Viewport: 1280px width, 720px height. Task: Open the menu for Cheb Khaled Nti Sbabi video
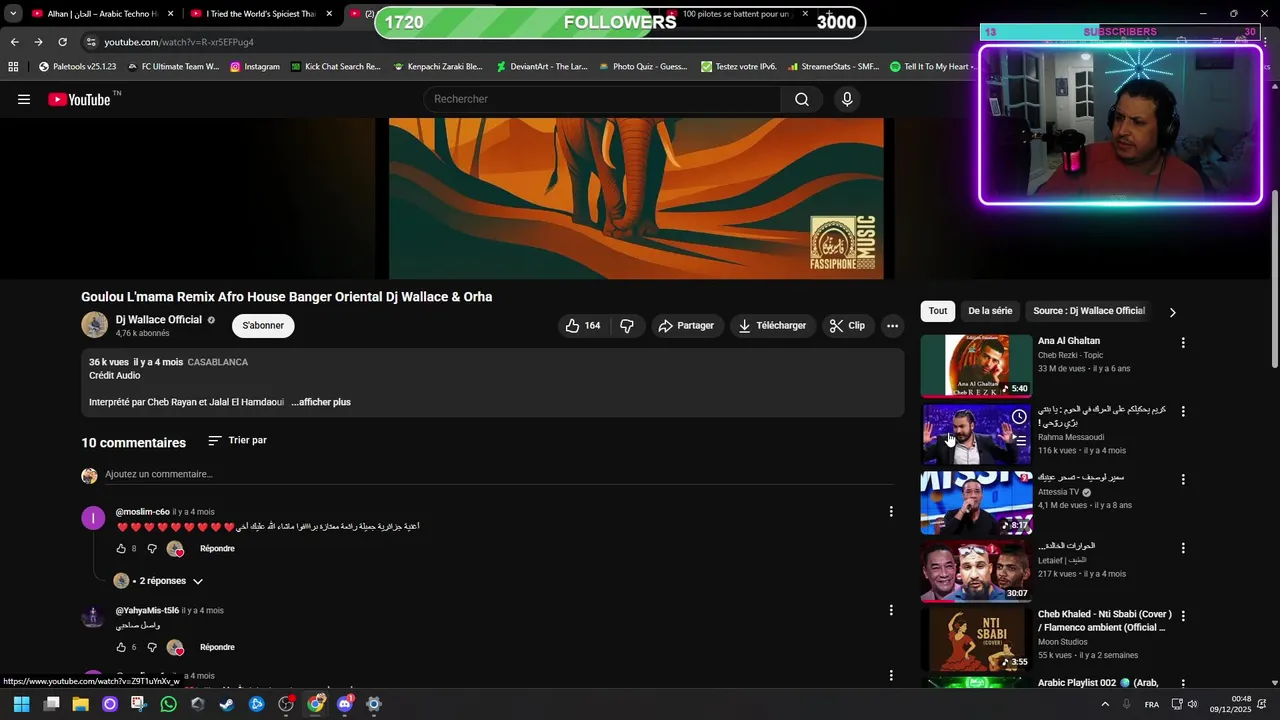click(1183, 616)
